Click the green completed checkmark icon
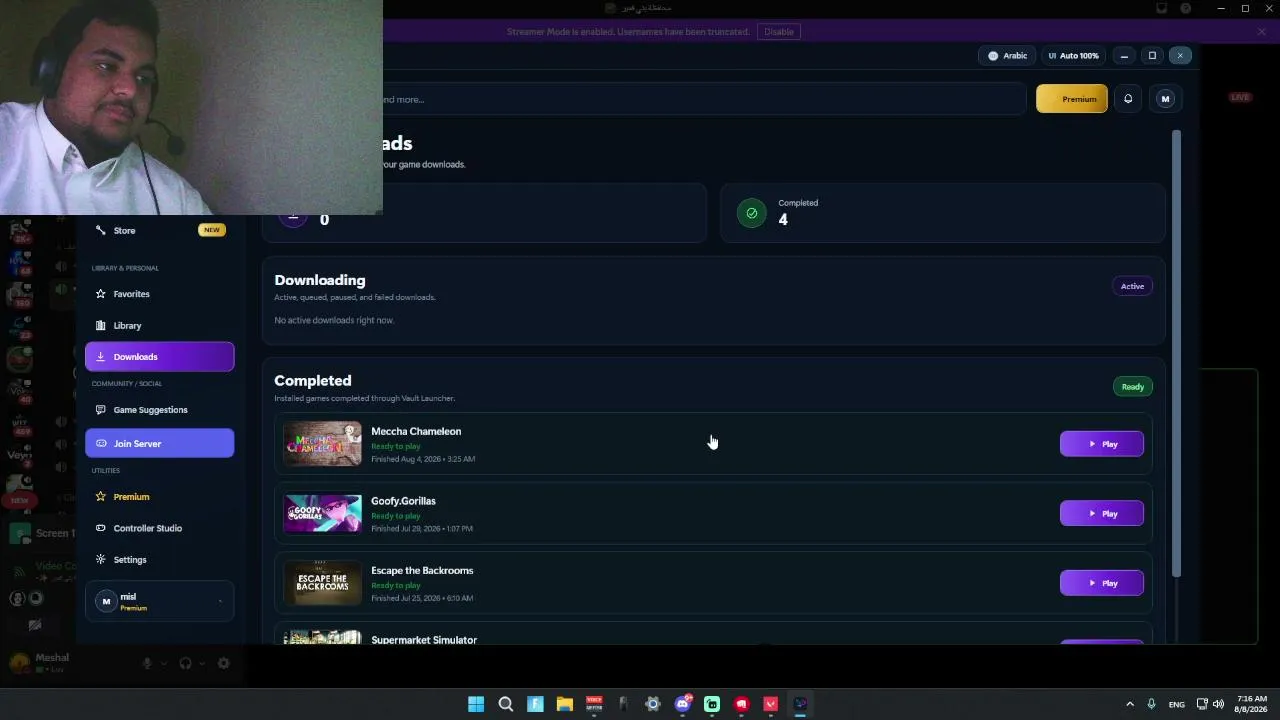Image resolution: width=1280 pixels, height=720 pixels. tap(752, 213)
